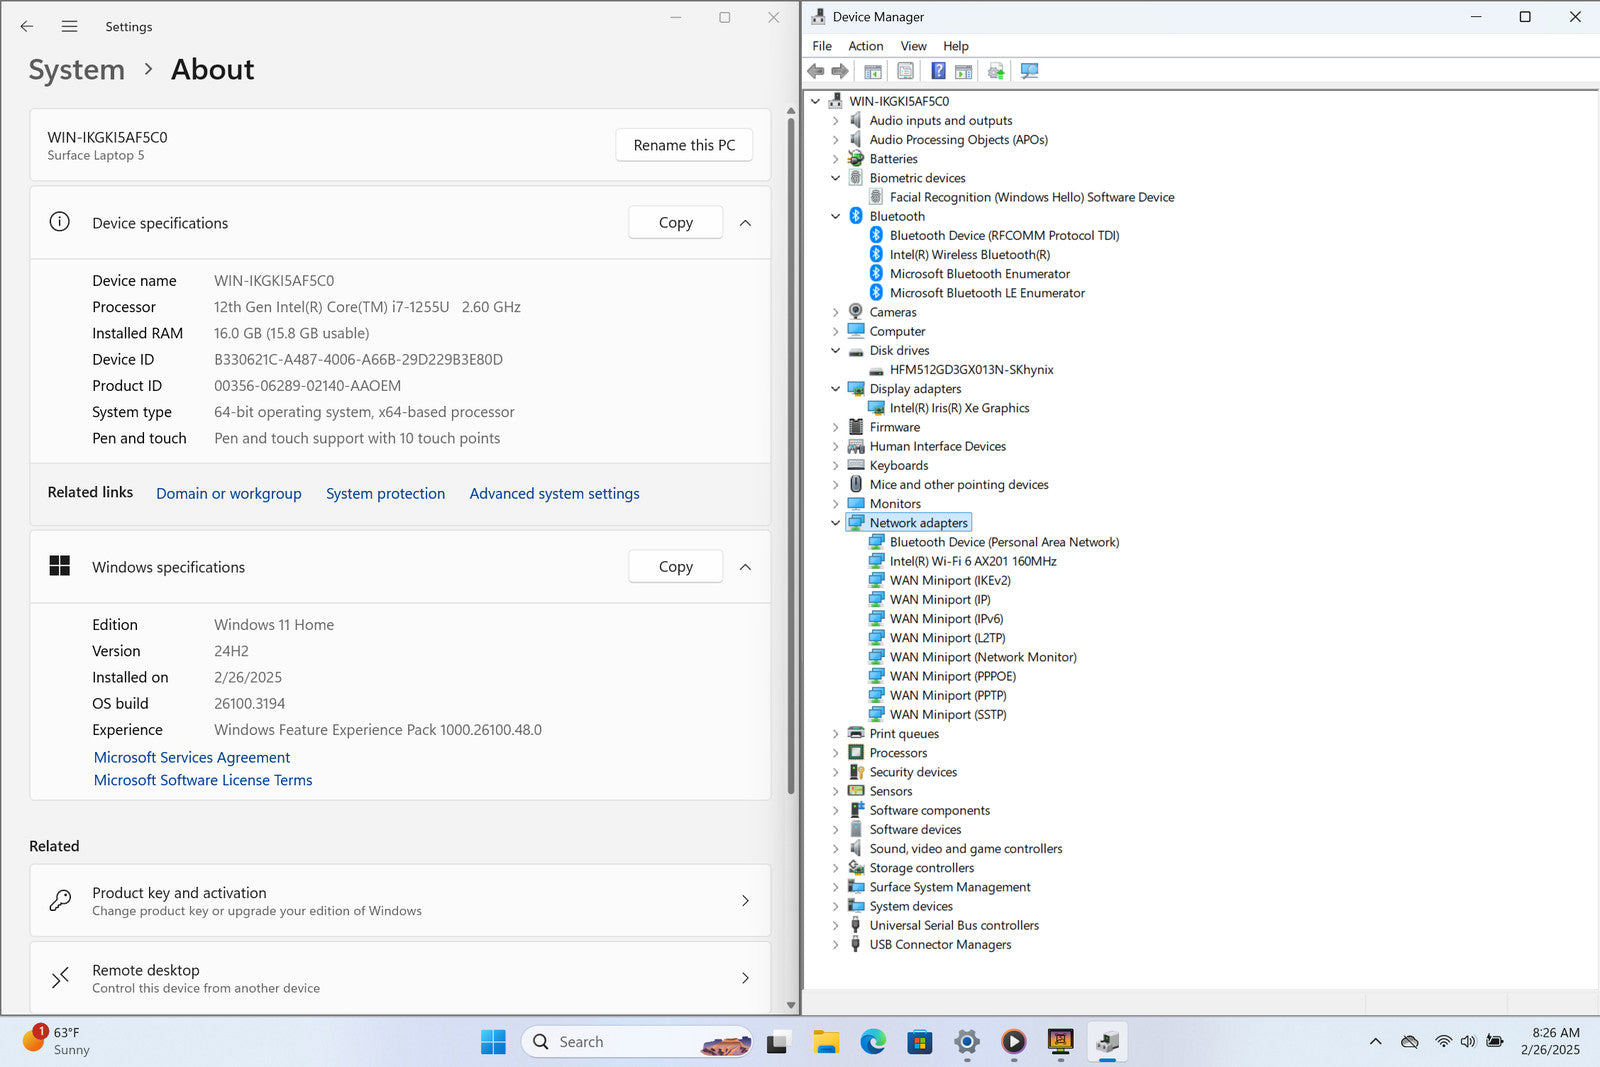This screenshot has width=1600, height=1067.
Task: Select Facial Recognition (Windows Hello) Software Device
Action: pos(1032,198)
